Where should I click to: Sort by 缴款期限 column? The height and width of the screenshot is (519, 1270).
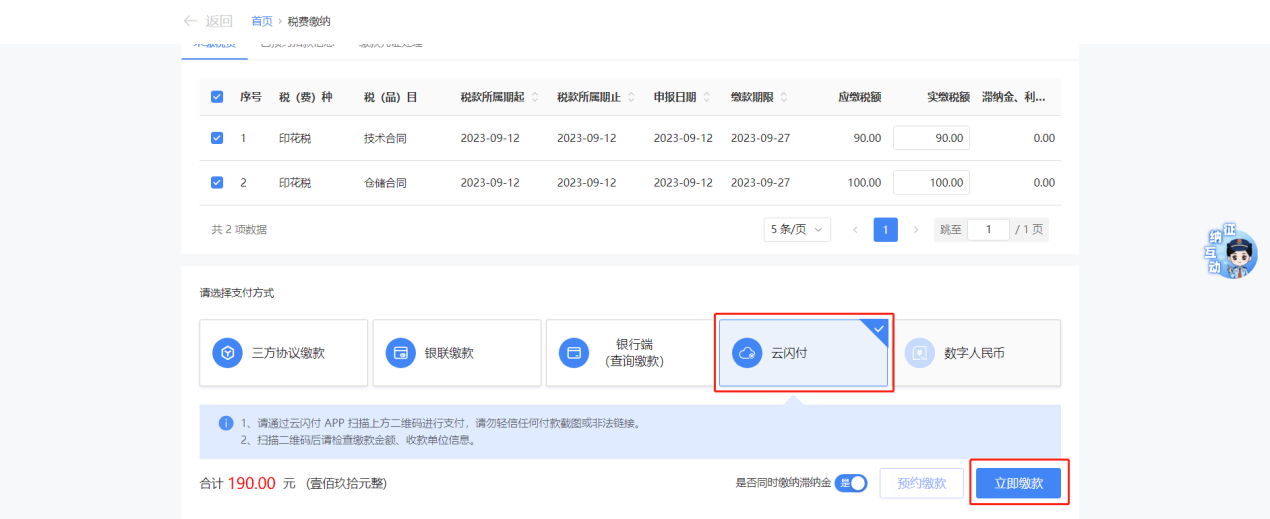click(783, 97)
